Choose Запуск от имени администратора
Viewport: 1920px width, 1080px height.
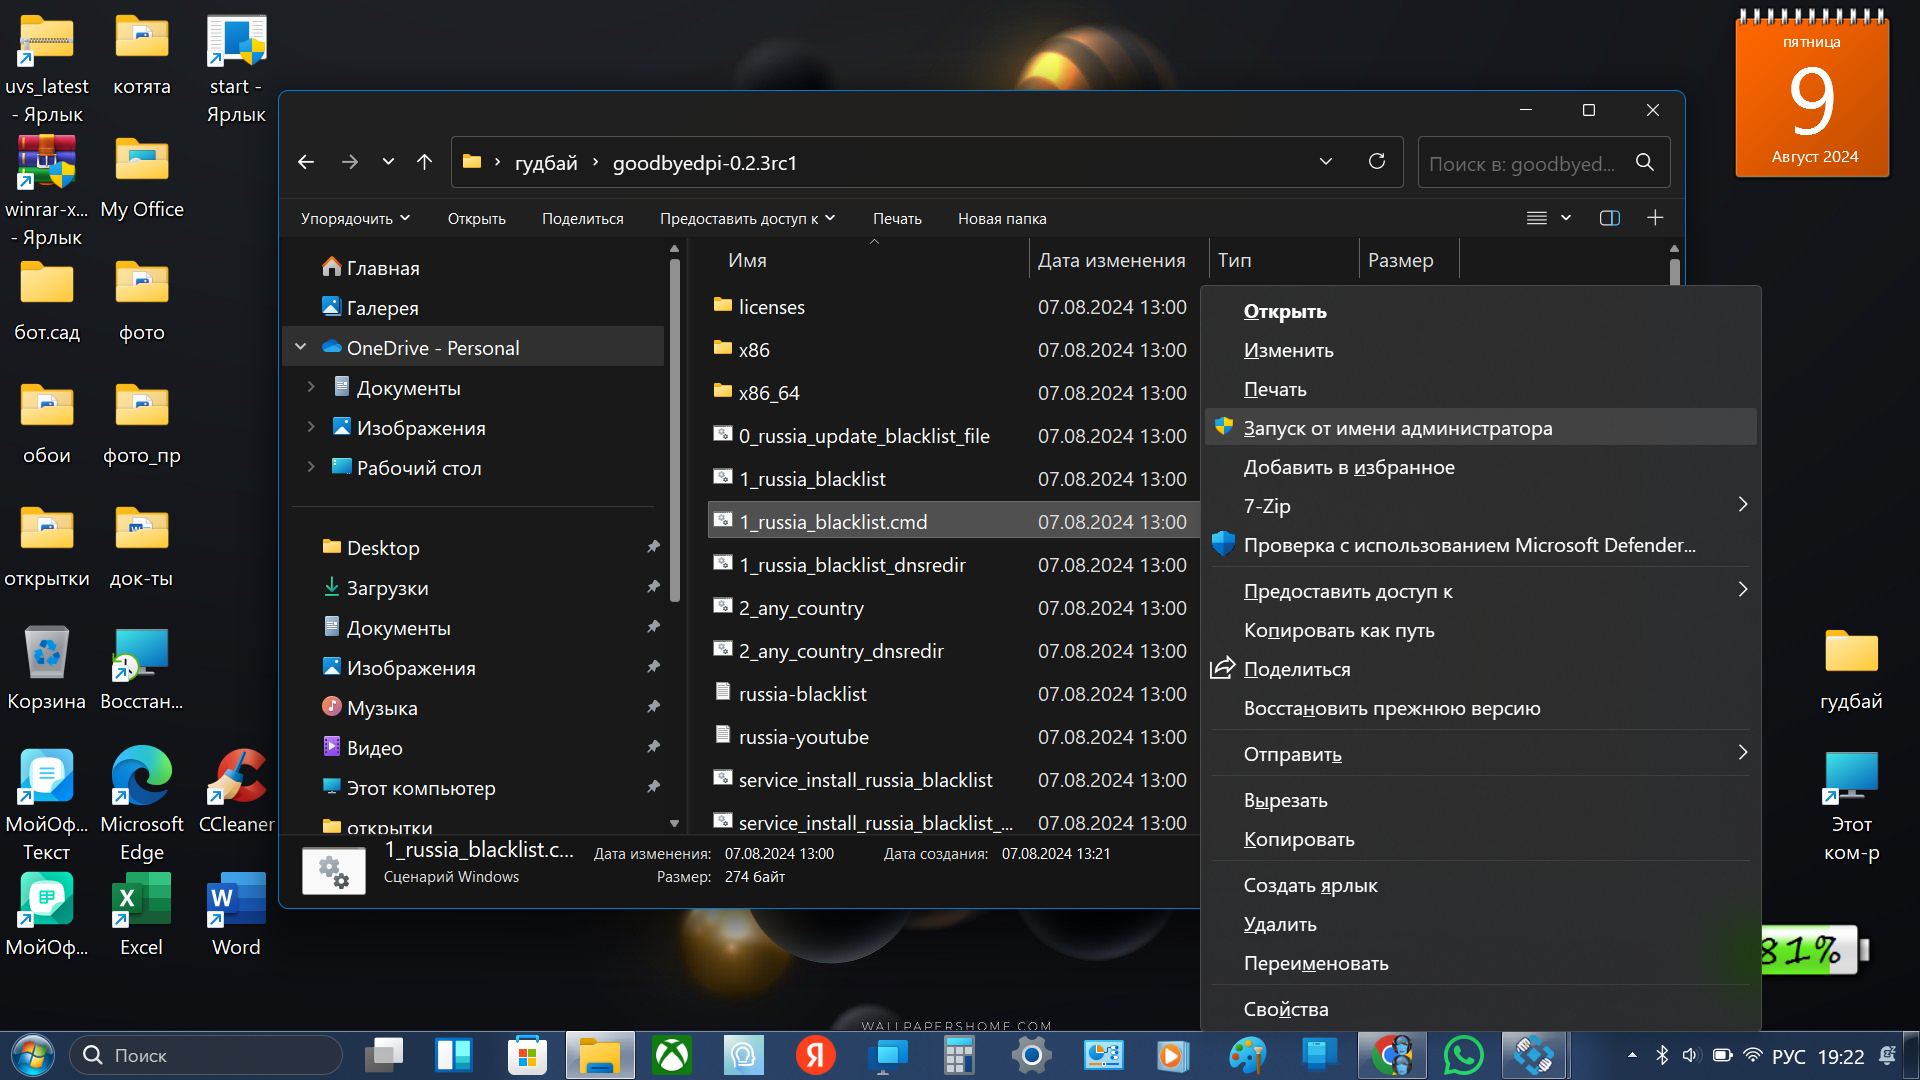[x=1481, y=428]
